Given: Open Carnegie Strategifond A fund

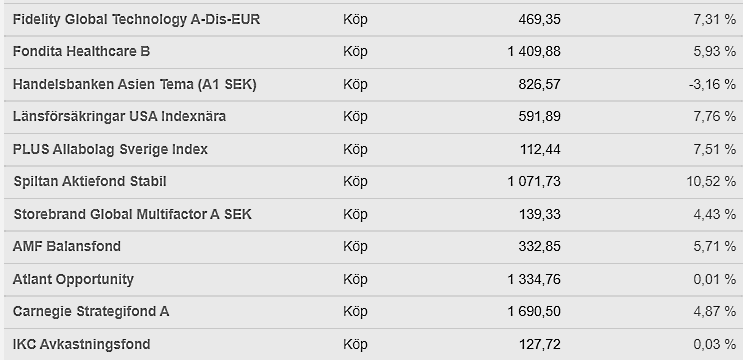Looking at the screenshot, I should click(91, 311).
